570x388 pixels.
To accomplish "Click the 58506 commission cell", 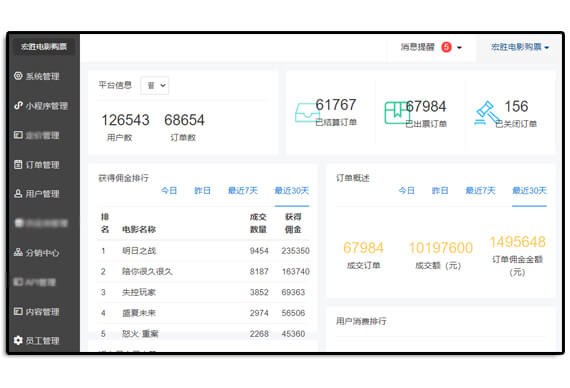I will coord(293,313).
